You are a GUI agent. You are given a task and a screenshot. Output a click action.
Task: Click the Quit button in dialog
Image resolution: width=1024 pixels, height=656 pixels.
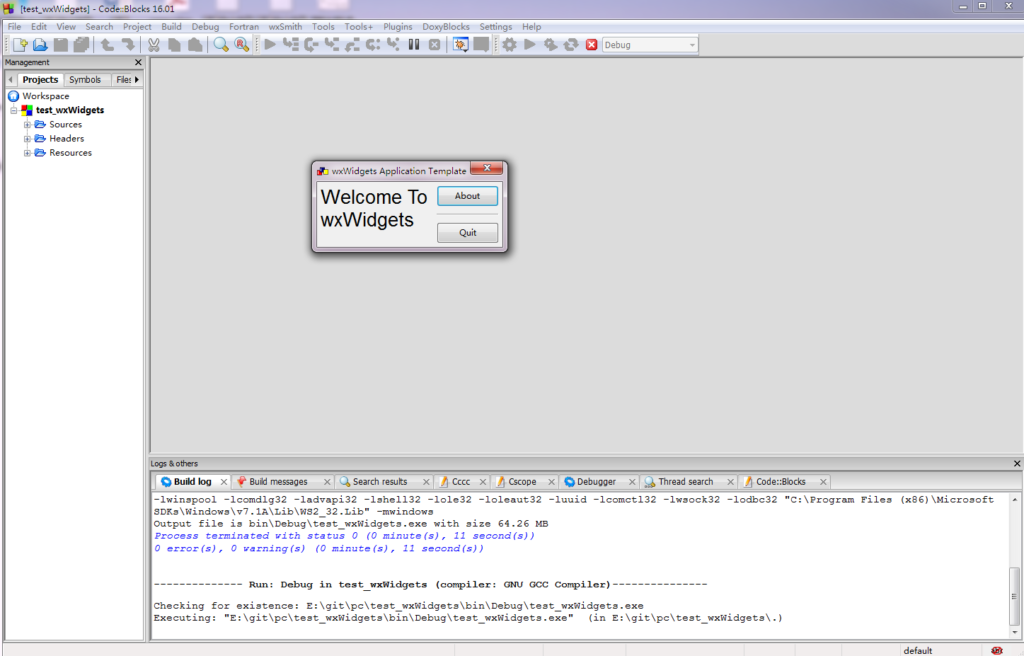[x=468, y=233]
